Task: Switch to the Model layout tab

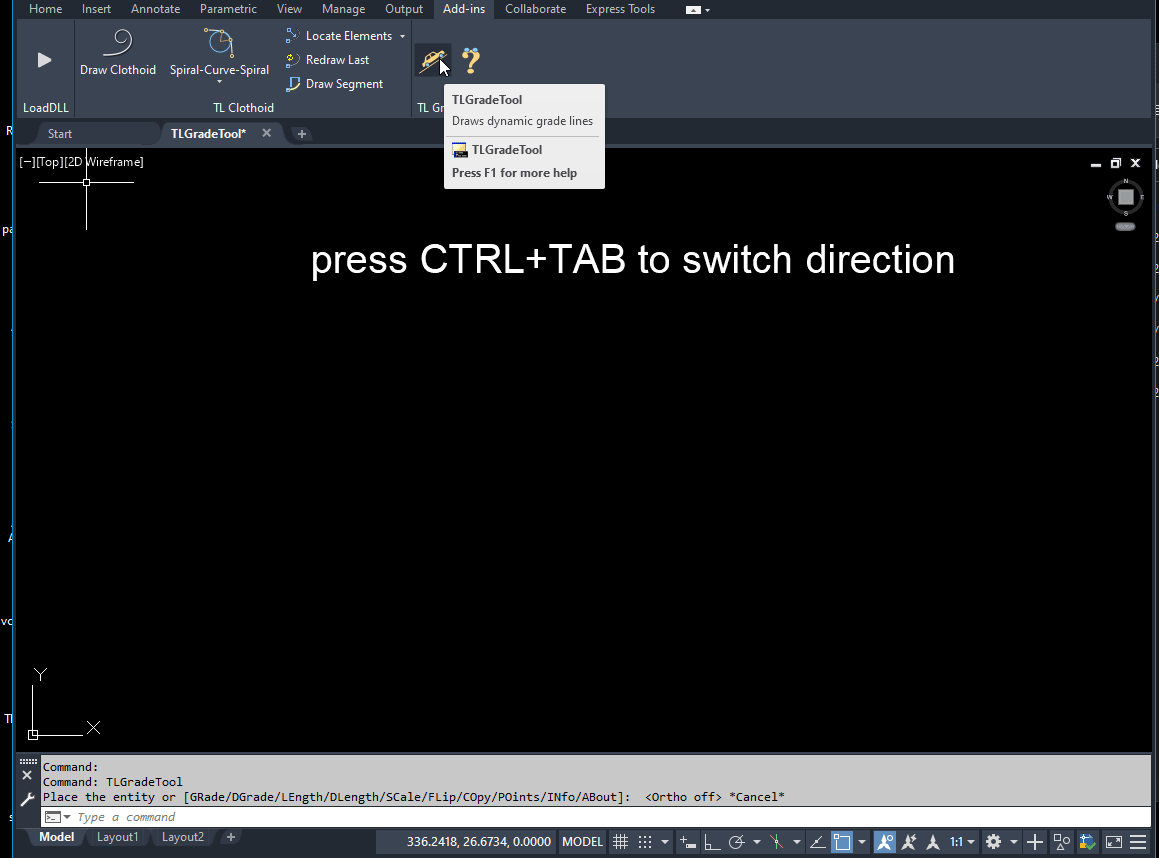Action: point(56,837)
